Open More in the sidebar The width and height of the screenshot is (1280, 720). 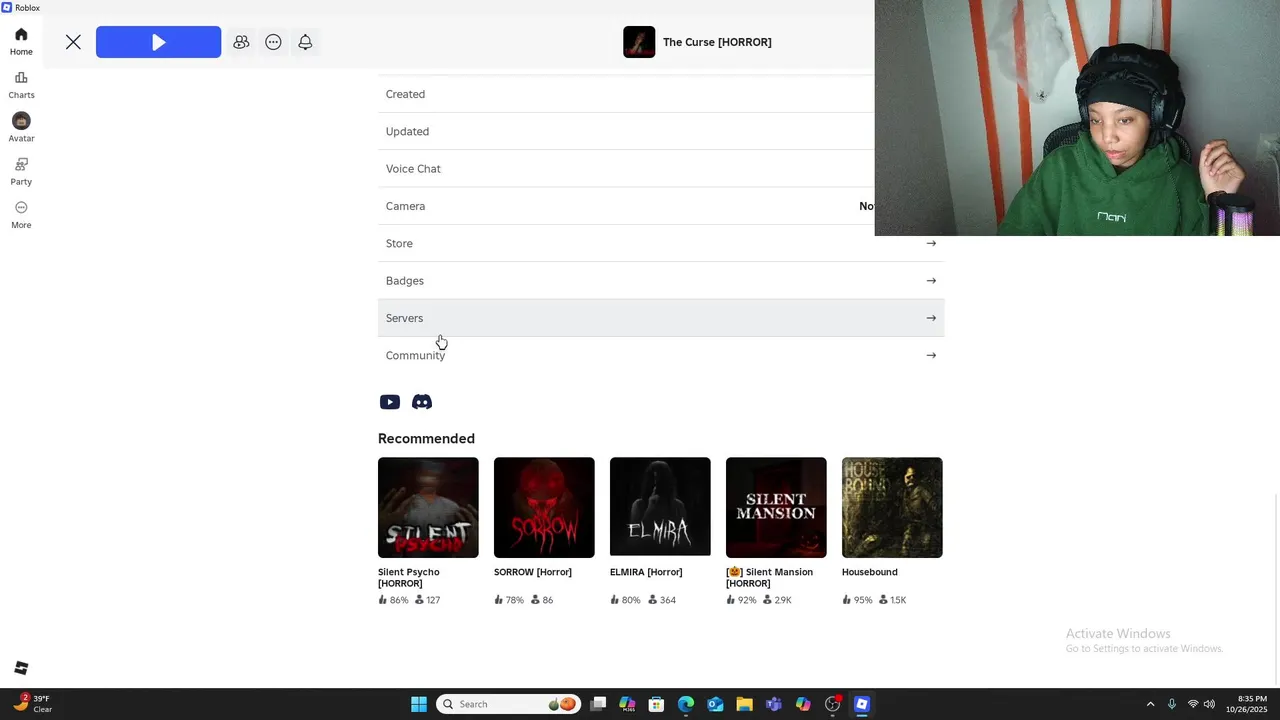(21, 215)
